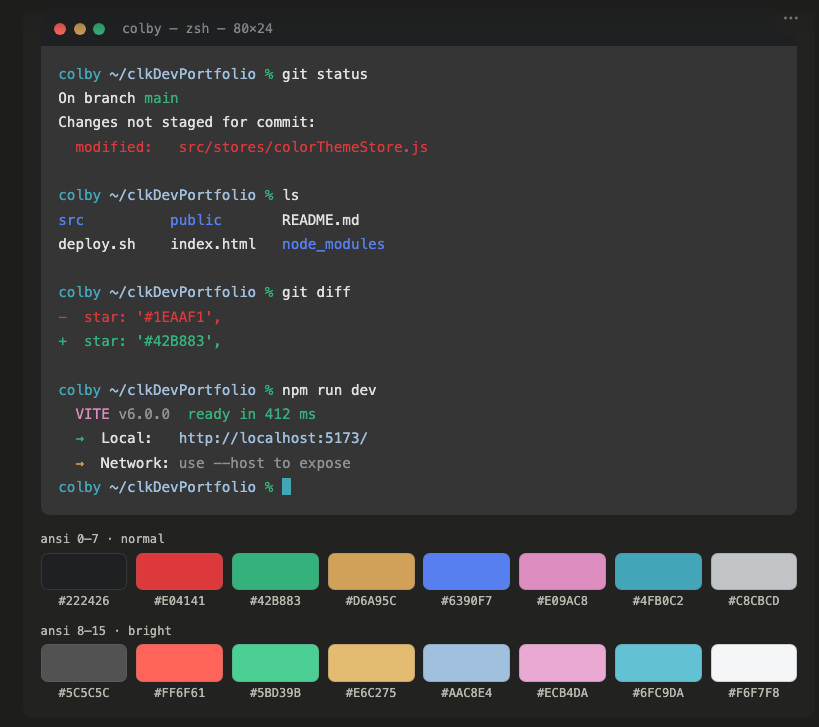Image resolution: width=819 pixels, height=727 pixels.
Task: Select the #E04141 red swatch
Action: (179, 571)
